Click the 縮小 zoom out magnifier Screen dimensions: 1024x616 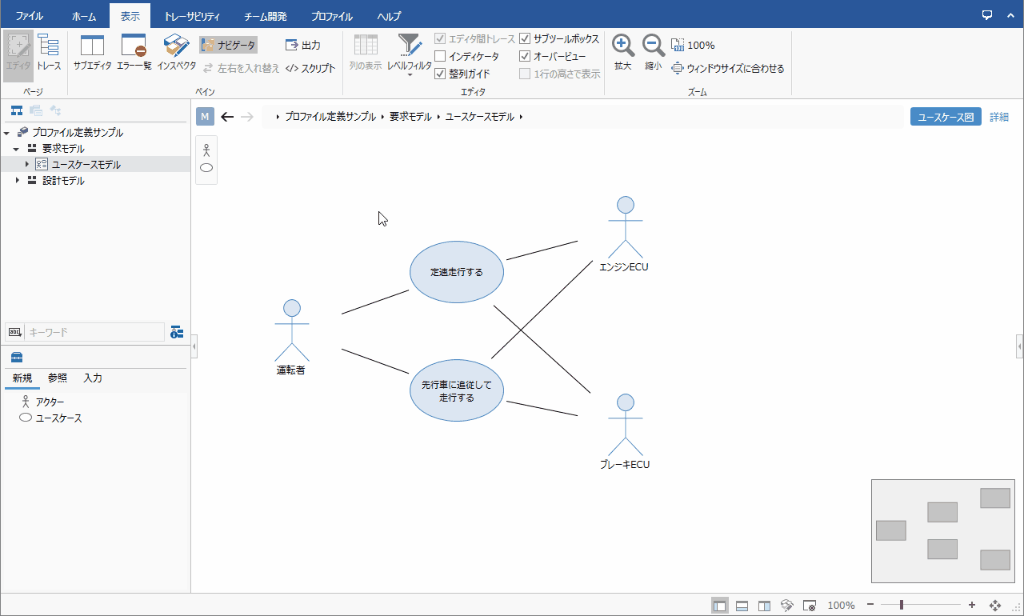pyautogui.click(x=652, y=46)
